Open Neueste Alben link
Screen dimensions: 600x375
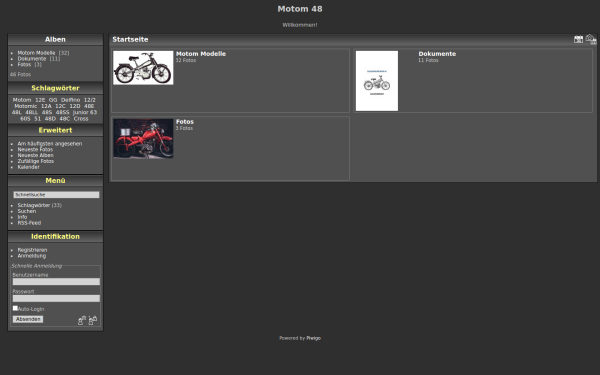(36, 155)
